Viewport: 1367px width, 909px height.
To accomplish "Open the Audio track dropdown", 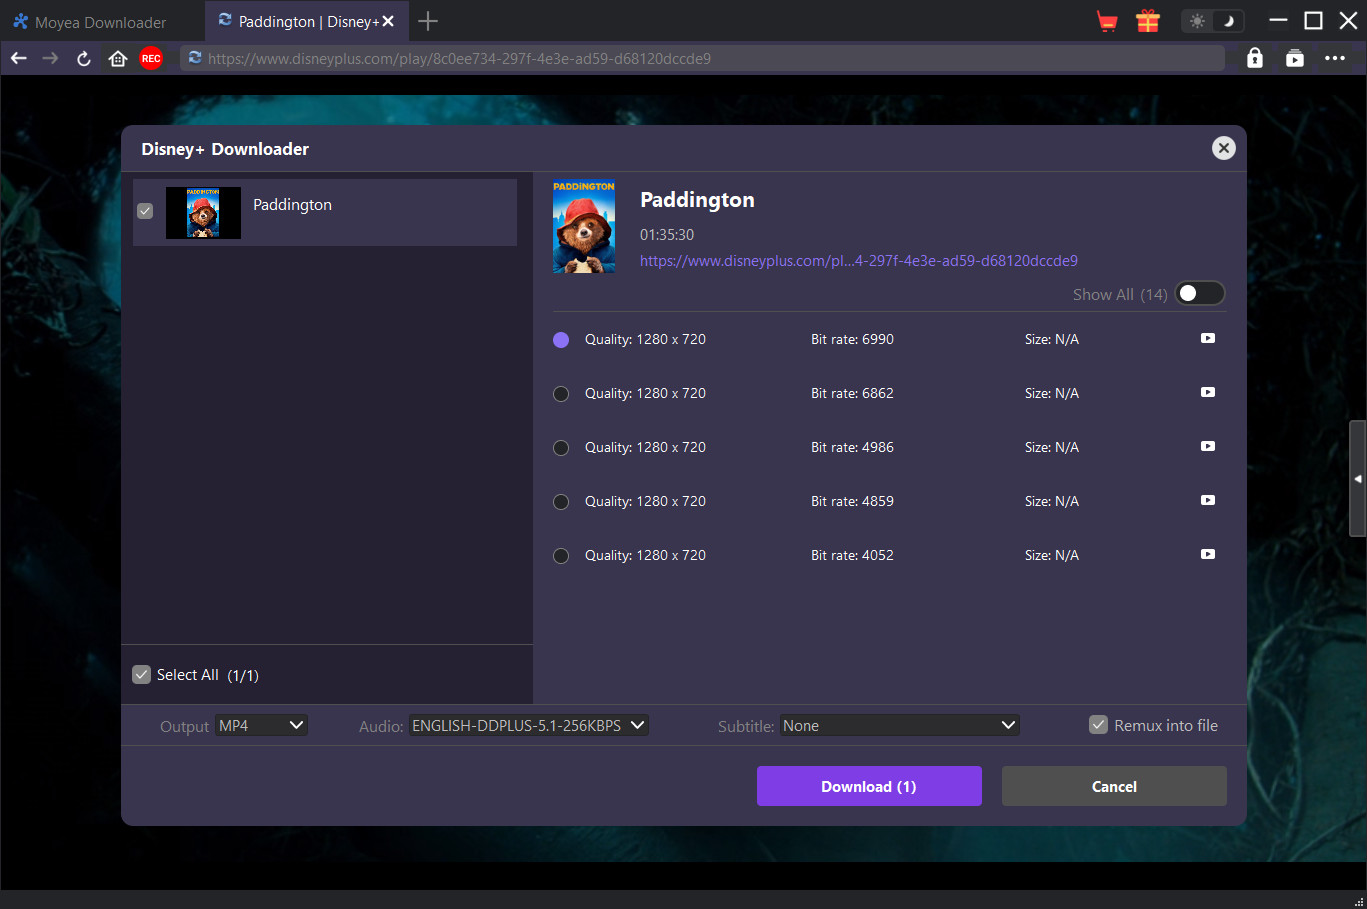I will tap(528, 726).
